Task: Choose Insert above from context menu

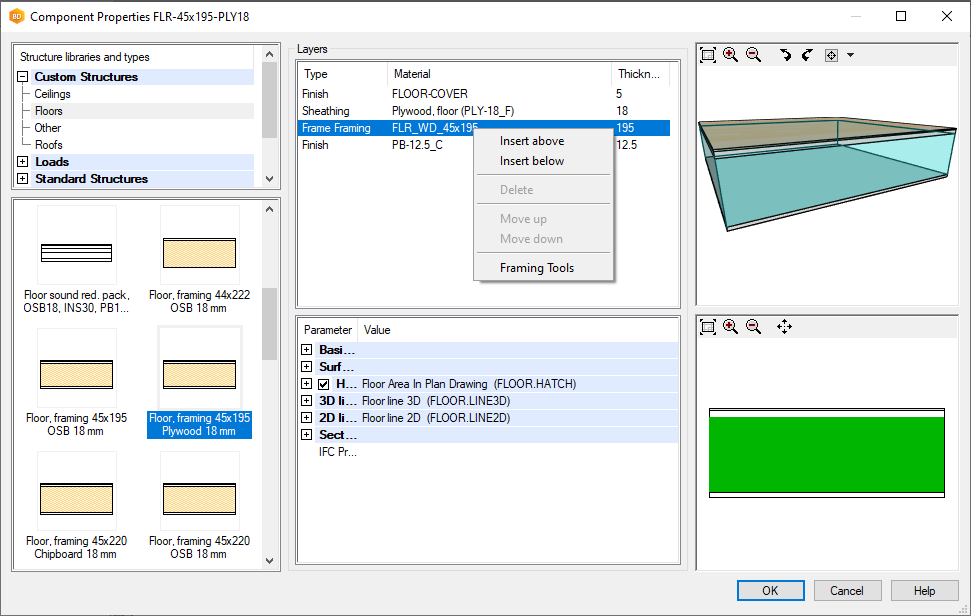Action: [x=532, y=141]
